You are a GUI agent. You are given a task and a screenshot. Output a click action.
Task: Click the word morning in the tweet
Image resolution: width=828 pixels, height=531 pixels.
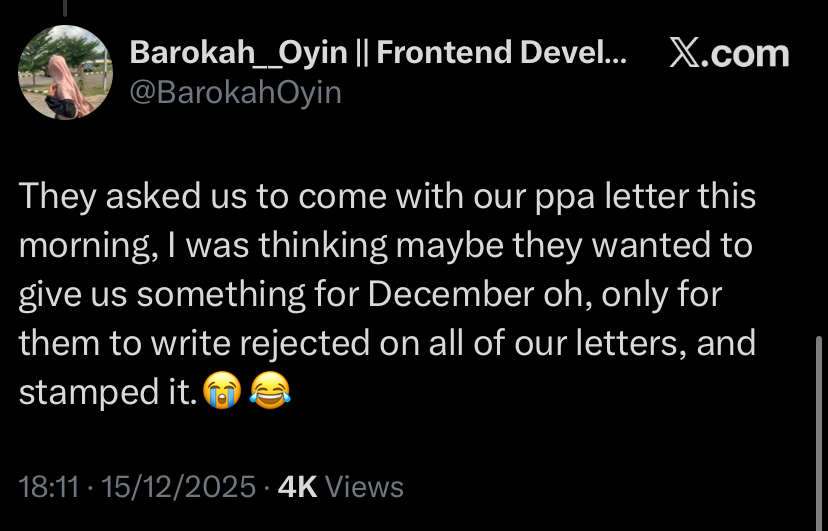(x=83, y=246)
